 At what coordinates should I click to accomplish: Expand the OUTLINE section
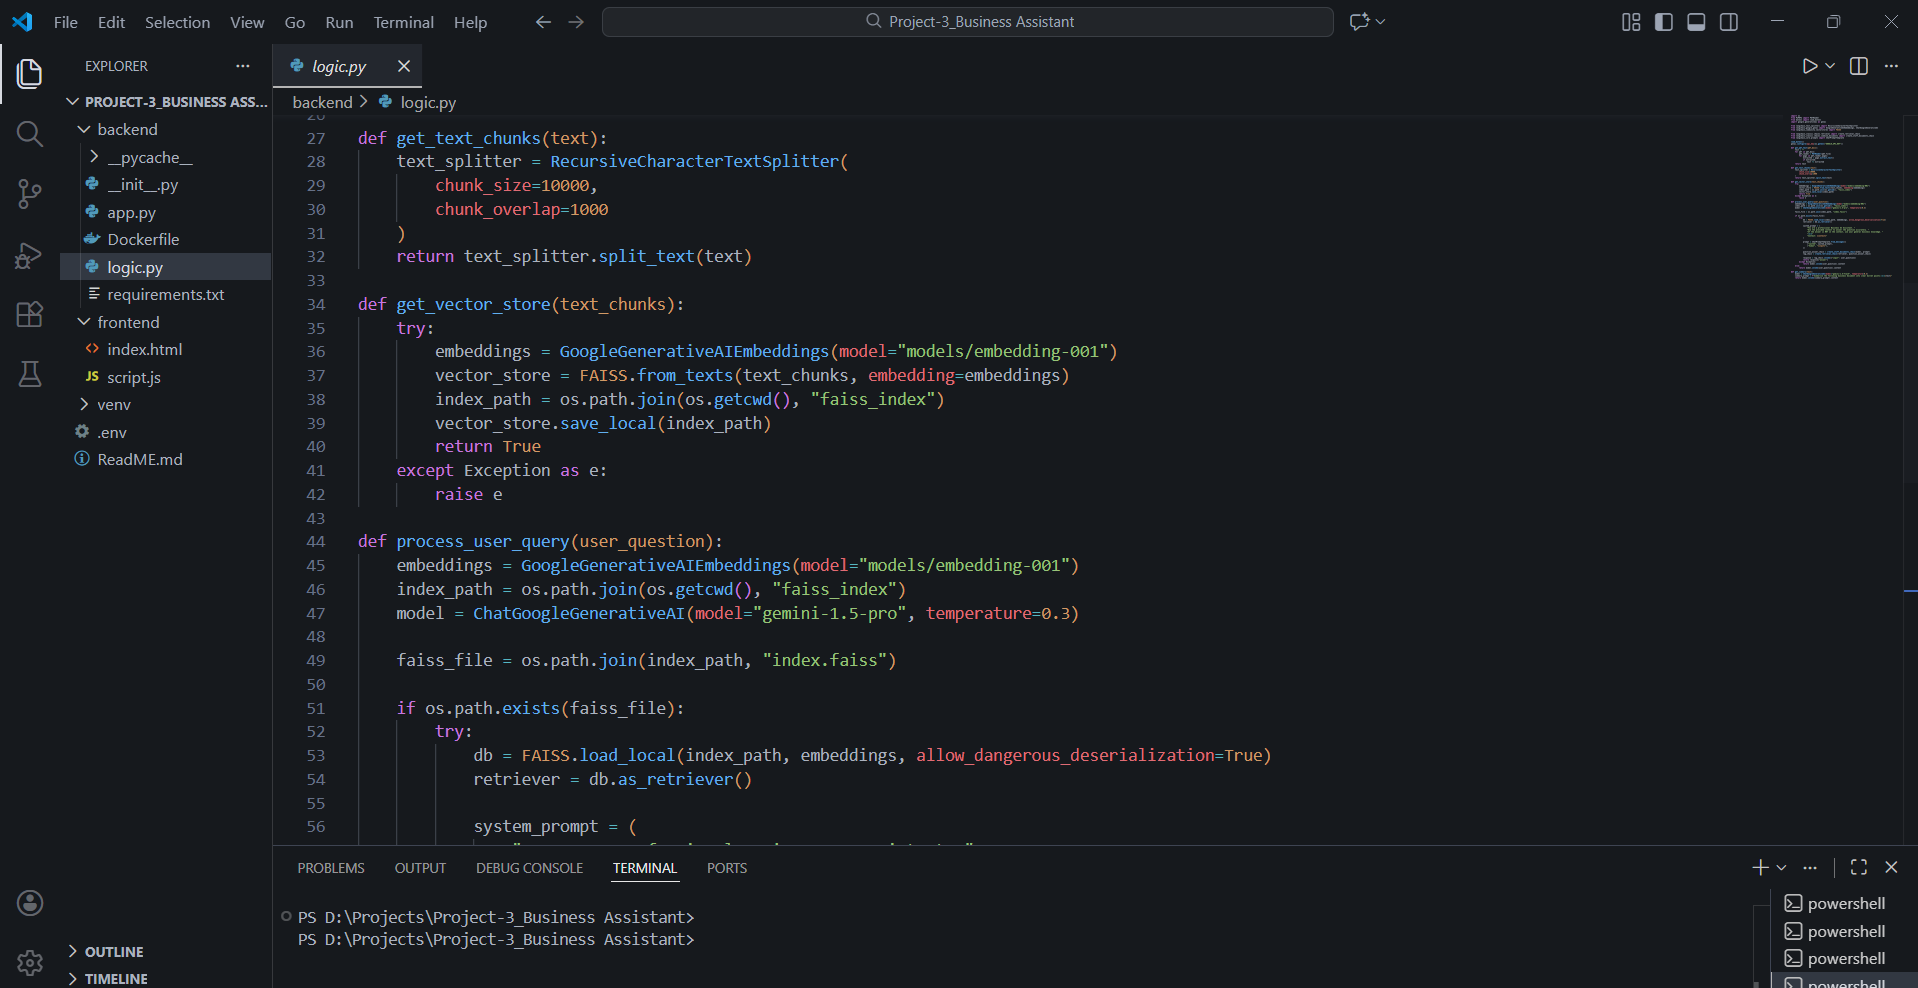tap(114, 952)
